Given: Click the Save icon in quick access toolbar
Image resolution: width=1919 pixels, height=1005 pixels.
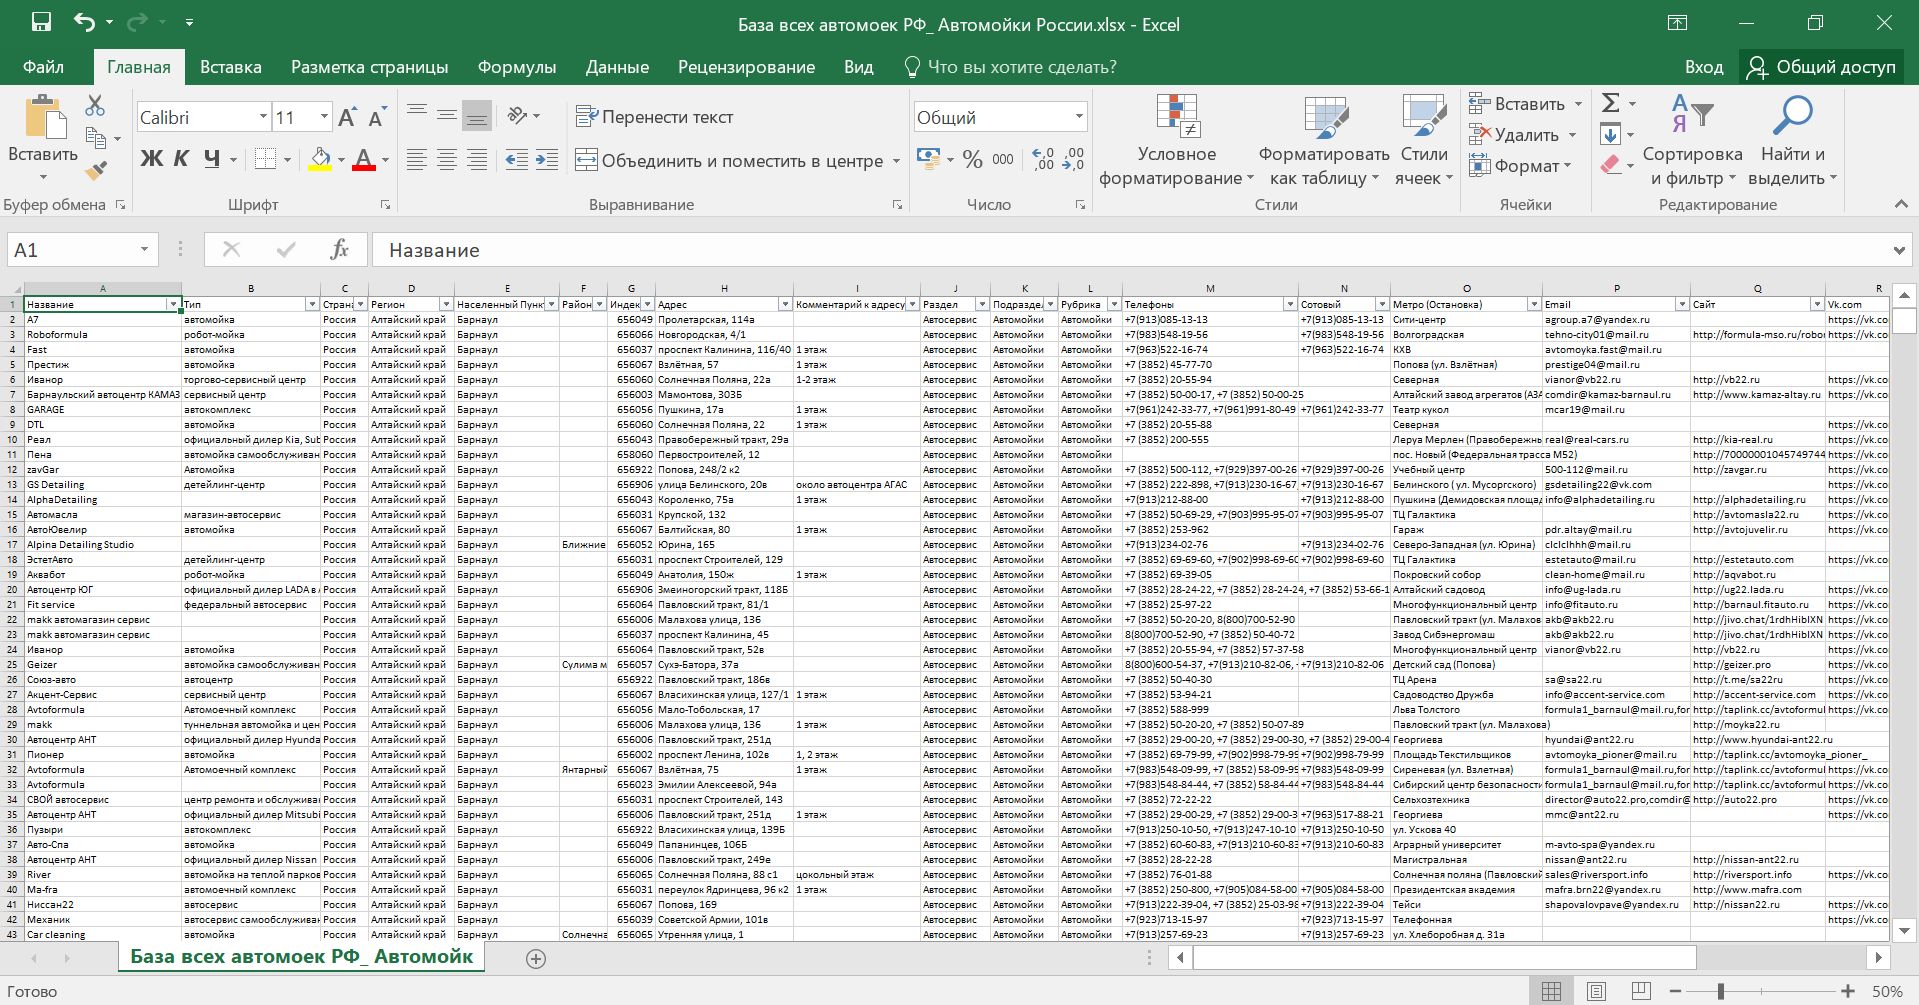Looking at the screenshot, I should [x=41, y=23].
